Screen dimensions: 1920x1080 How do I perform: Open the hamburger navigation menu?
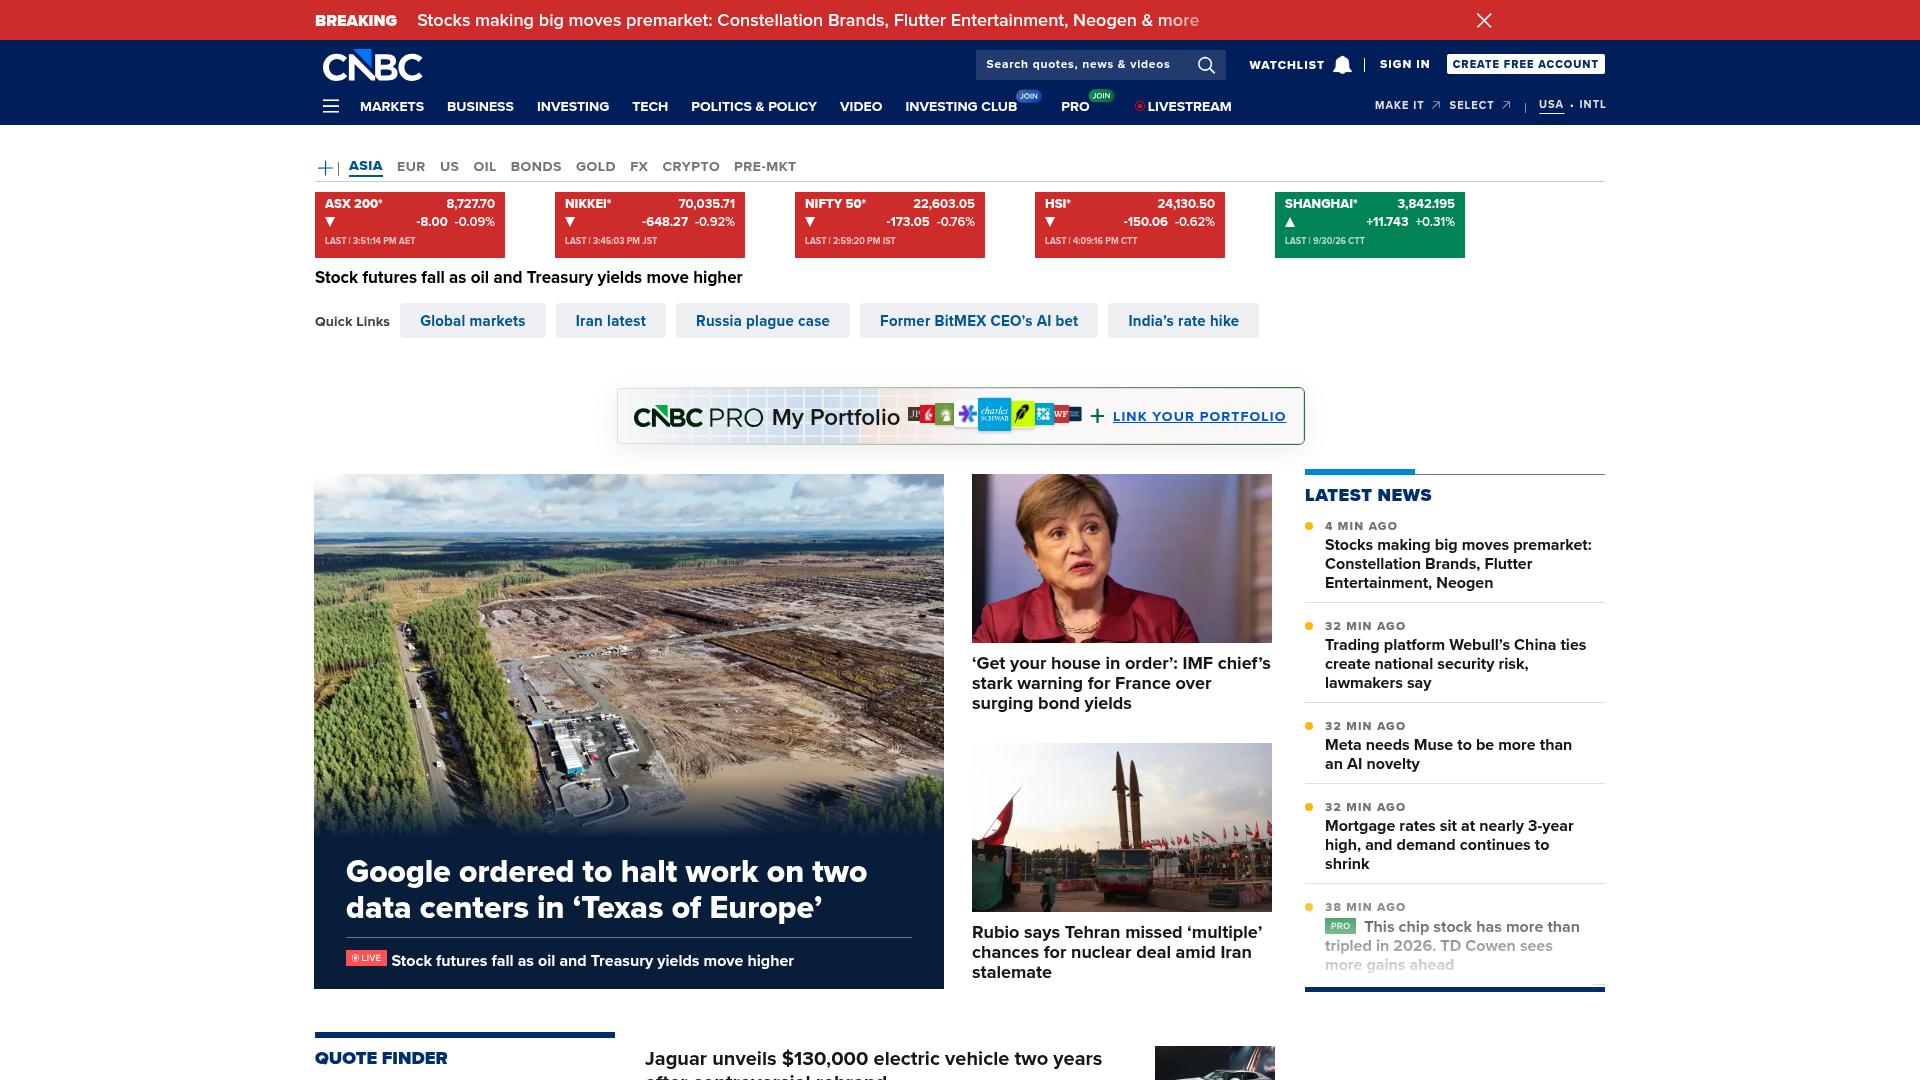331,106
